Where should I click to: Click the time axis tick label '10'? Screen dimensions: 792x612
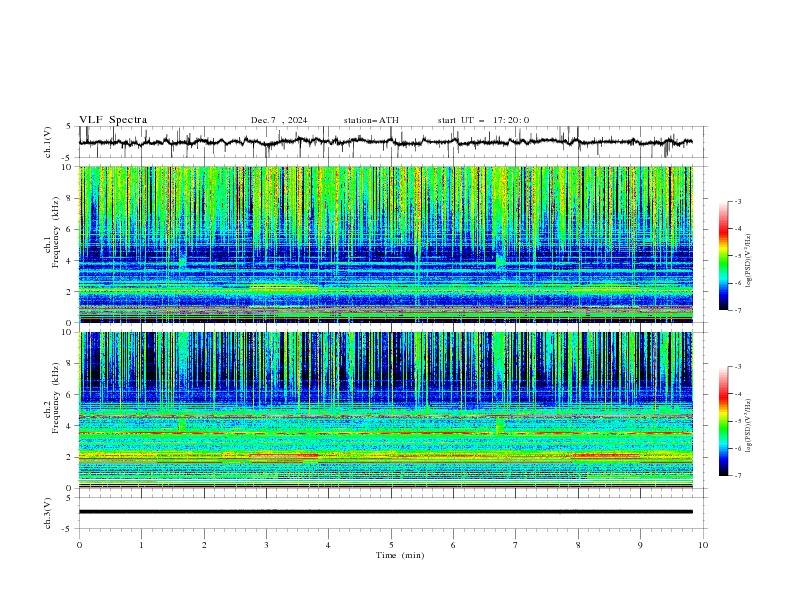[703, 545]
